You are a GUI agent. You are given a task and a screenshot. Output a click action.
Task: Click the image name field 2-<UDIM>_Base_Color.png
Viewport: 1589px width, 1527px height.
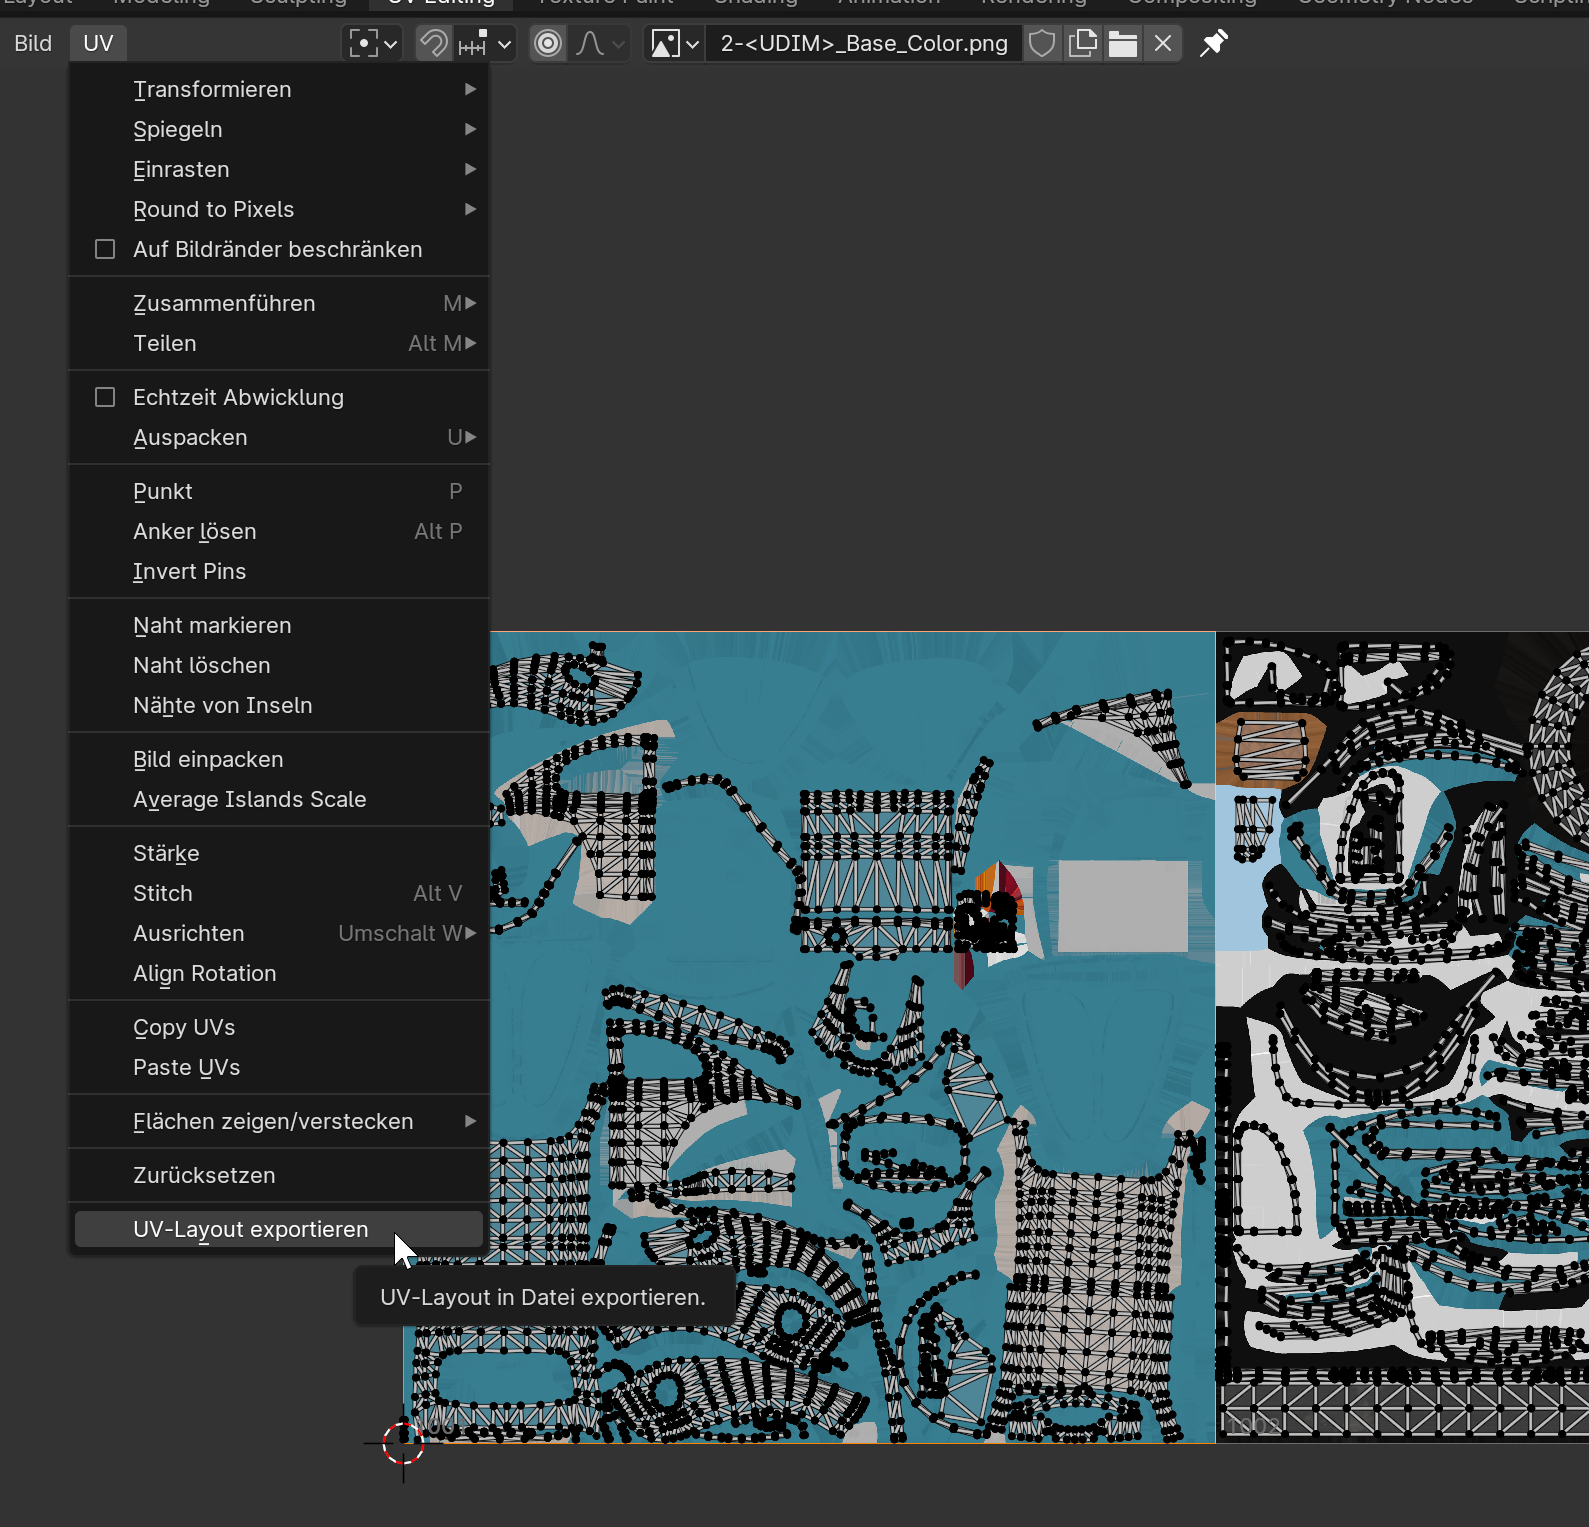point(864,44)
